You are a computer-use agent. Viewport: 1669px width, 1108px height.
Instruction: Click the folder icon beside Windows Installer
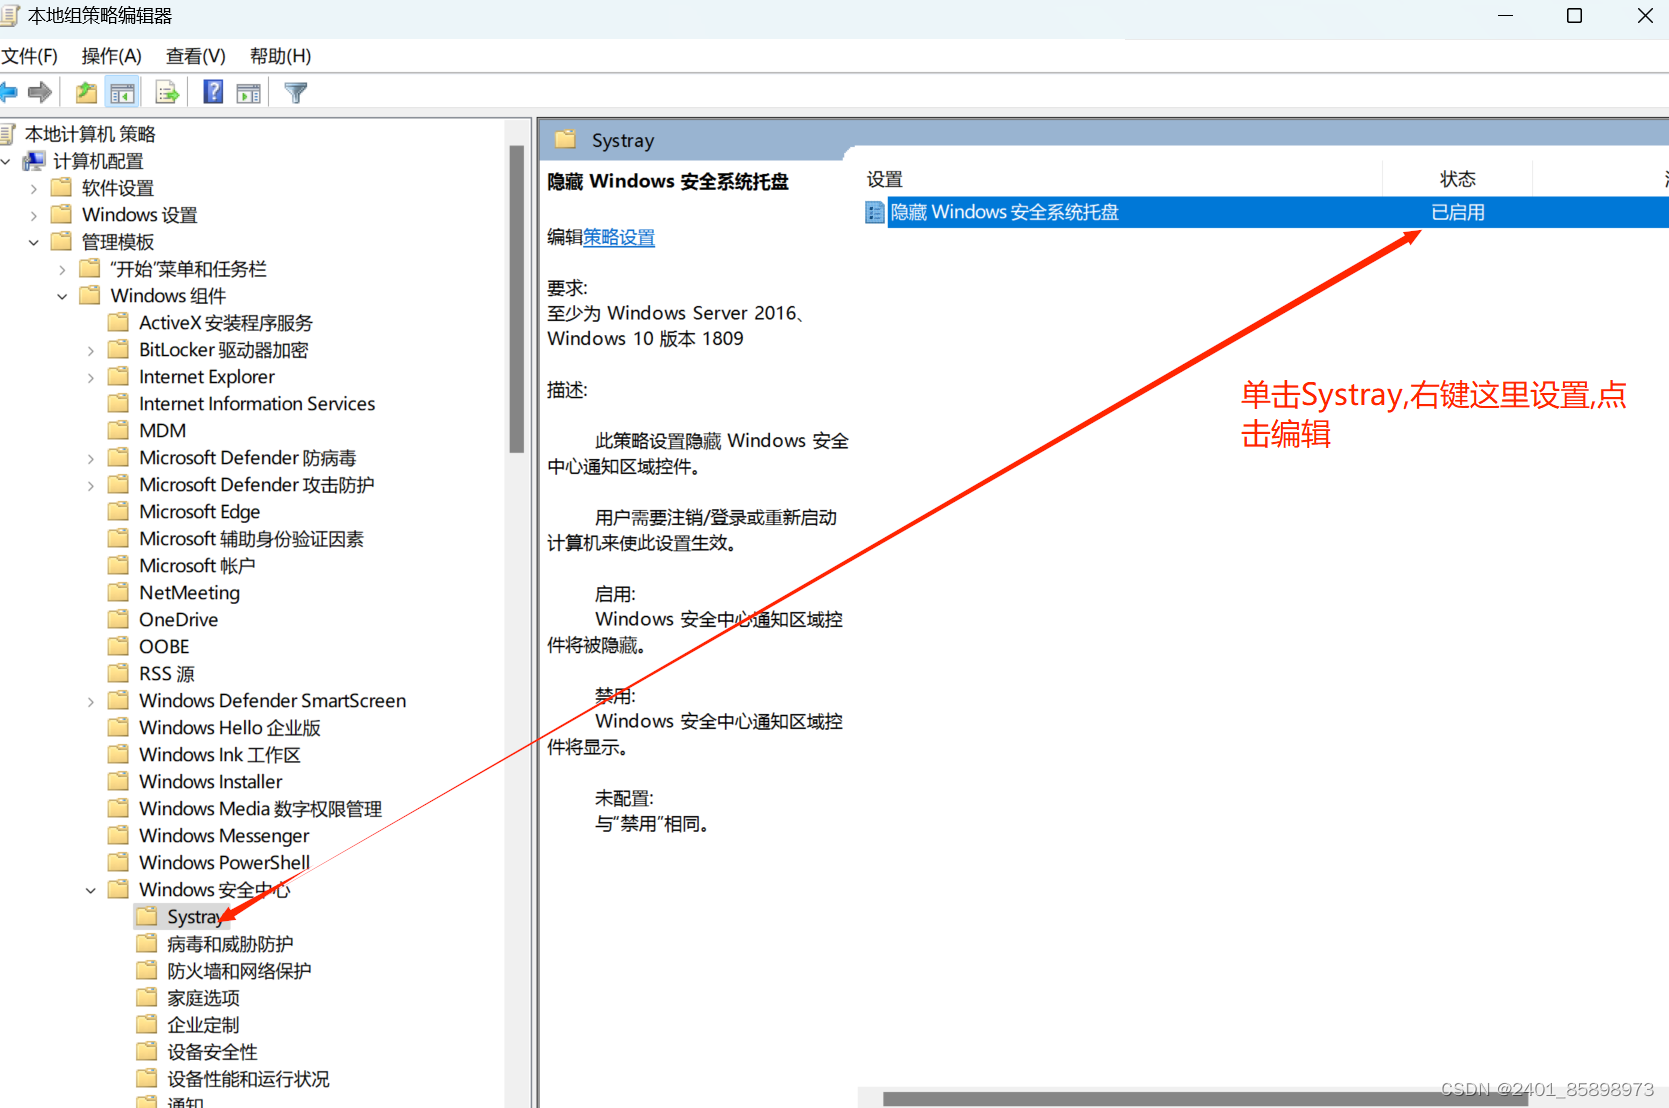(x=119, y=781)
